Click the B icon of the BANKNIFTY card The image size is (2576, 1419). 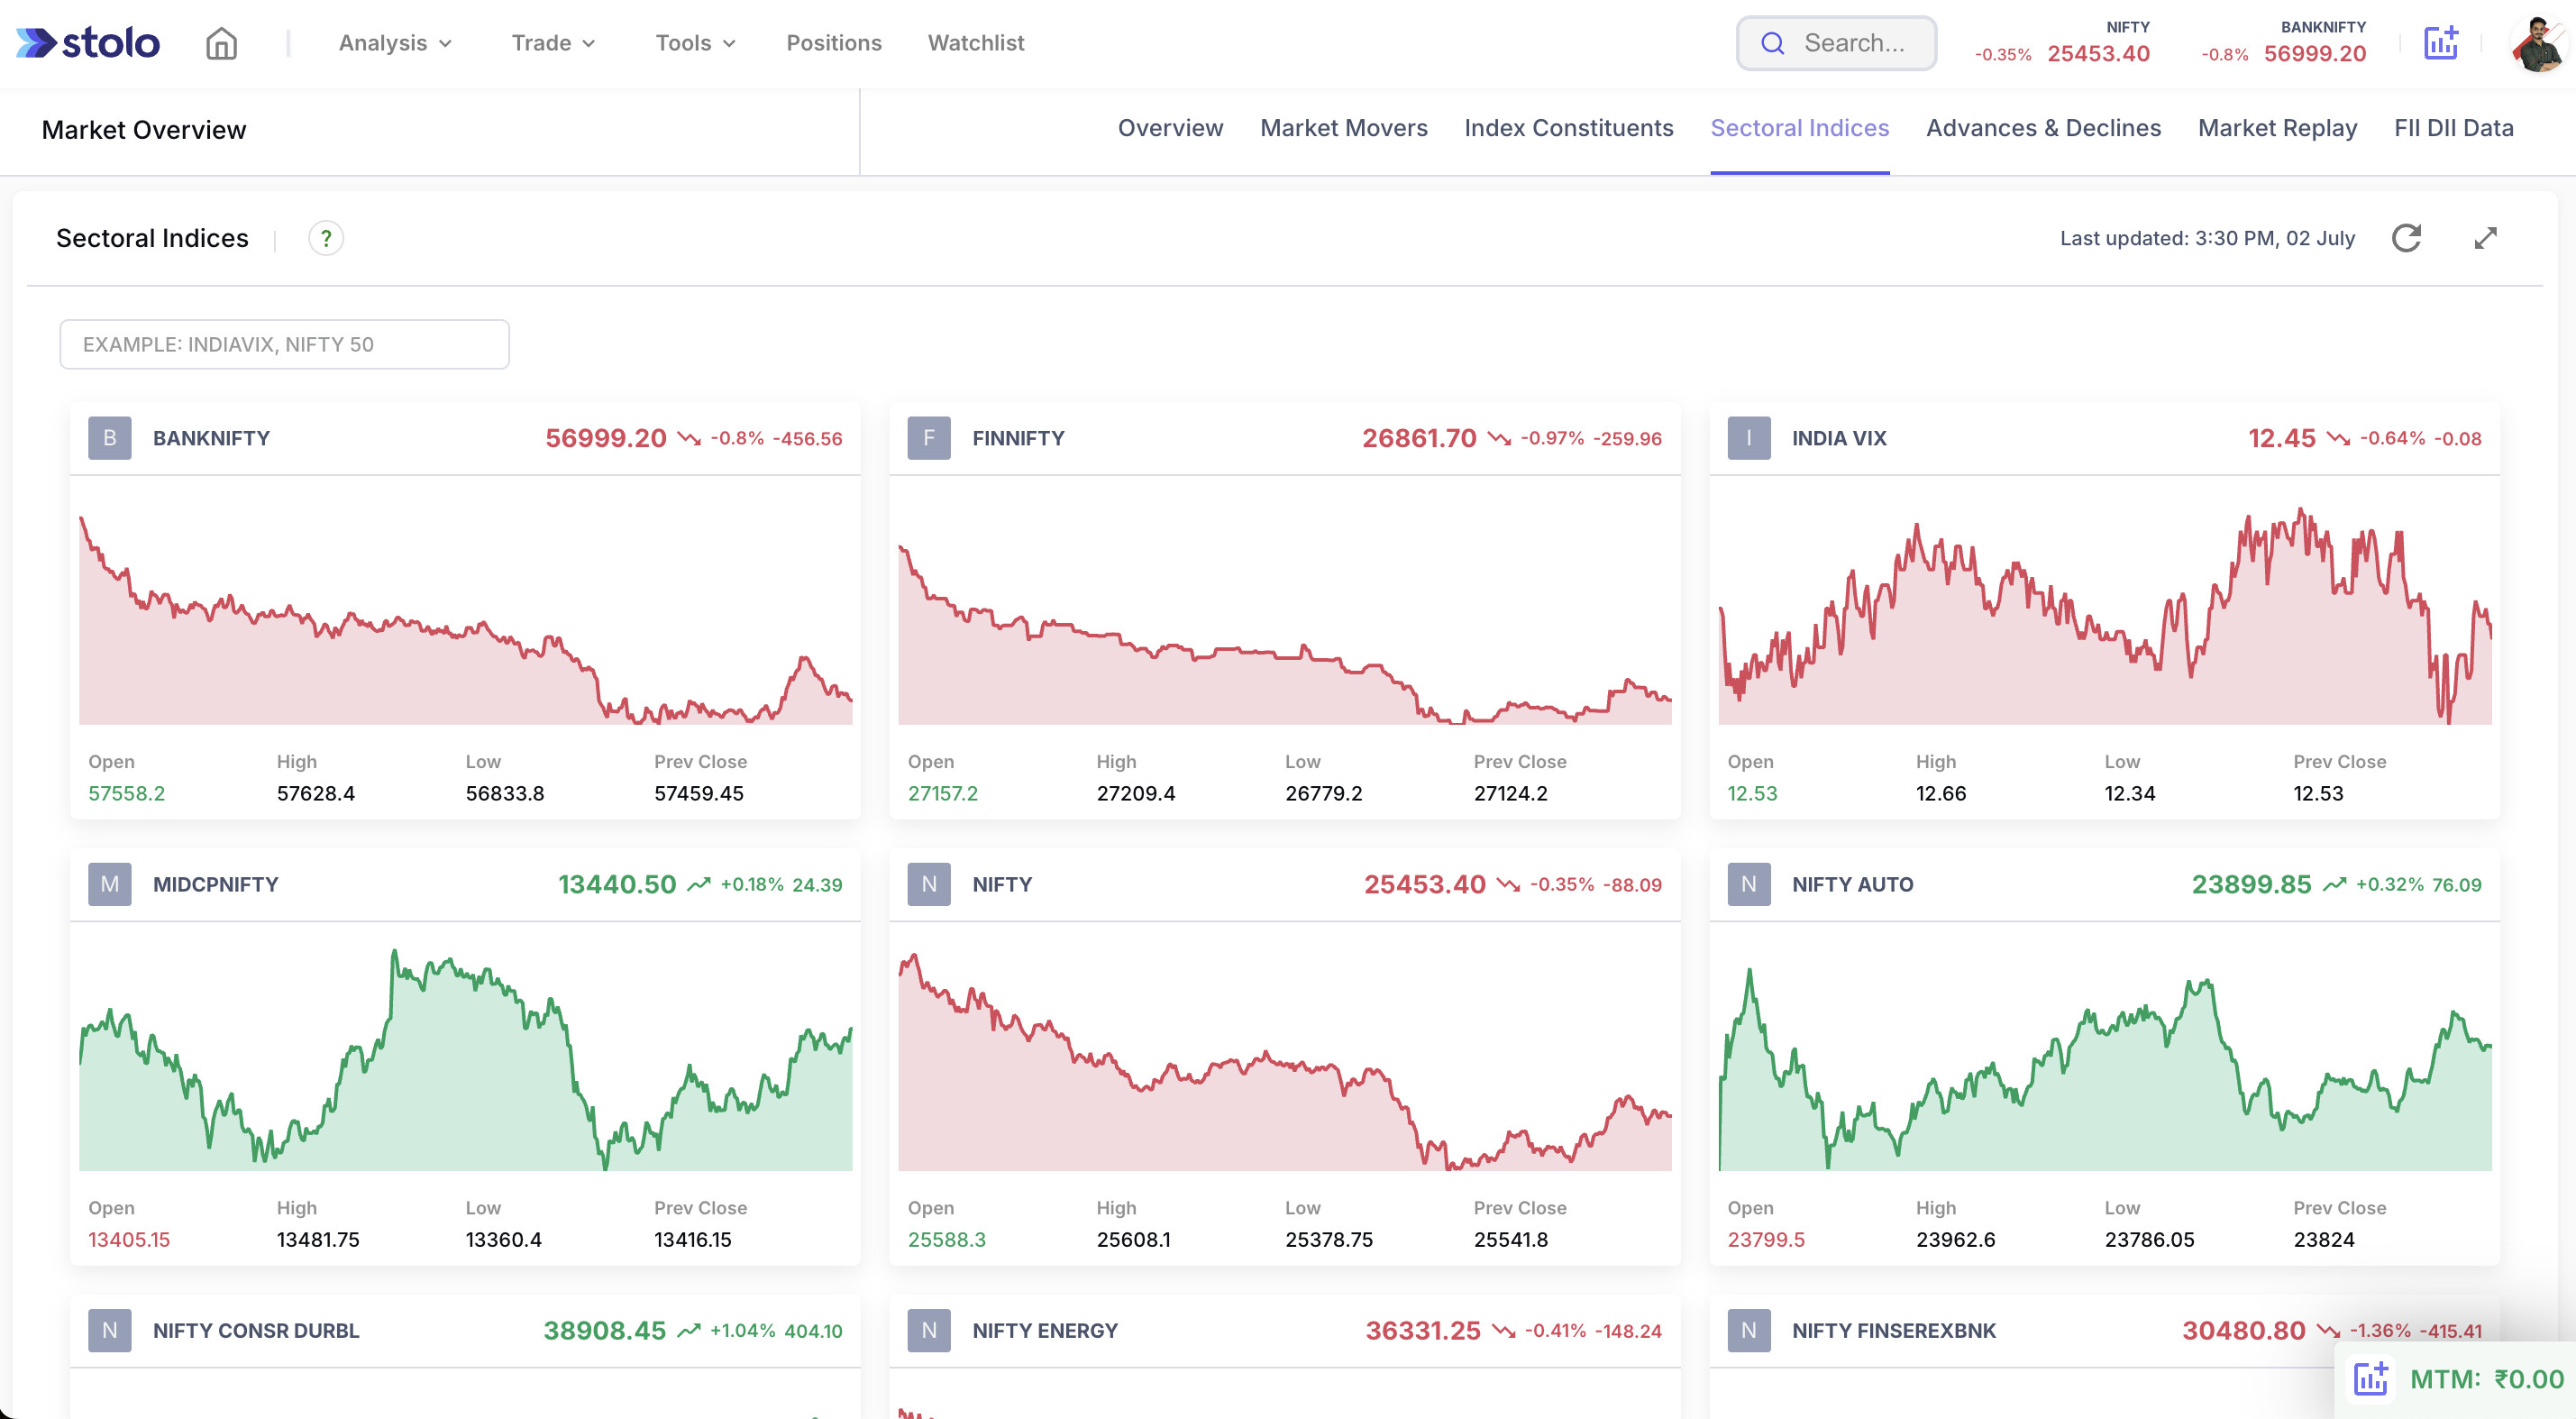click(x=110, y=438)
